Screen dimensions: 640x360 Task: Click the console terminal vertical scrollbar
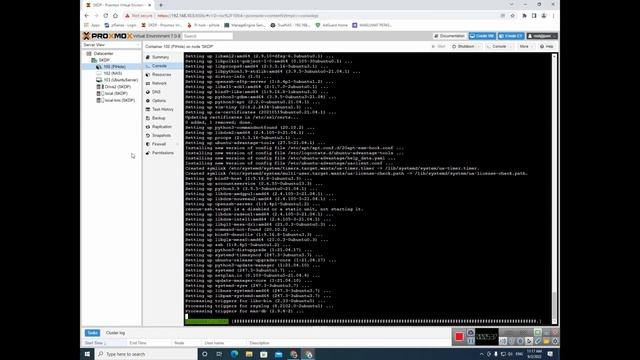click(x=554, y=189)
